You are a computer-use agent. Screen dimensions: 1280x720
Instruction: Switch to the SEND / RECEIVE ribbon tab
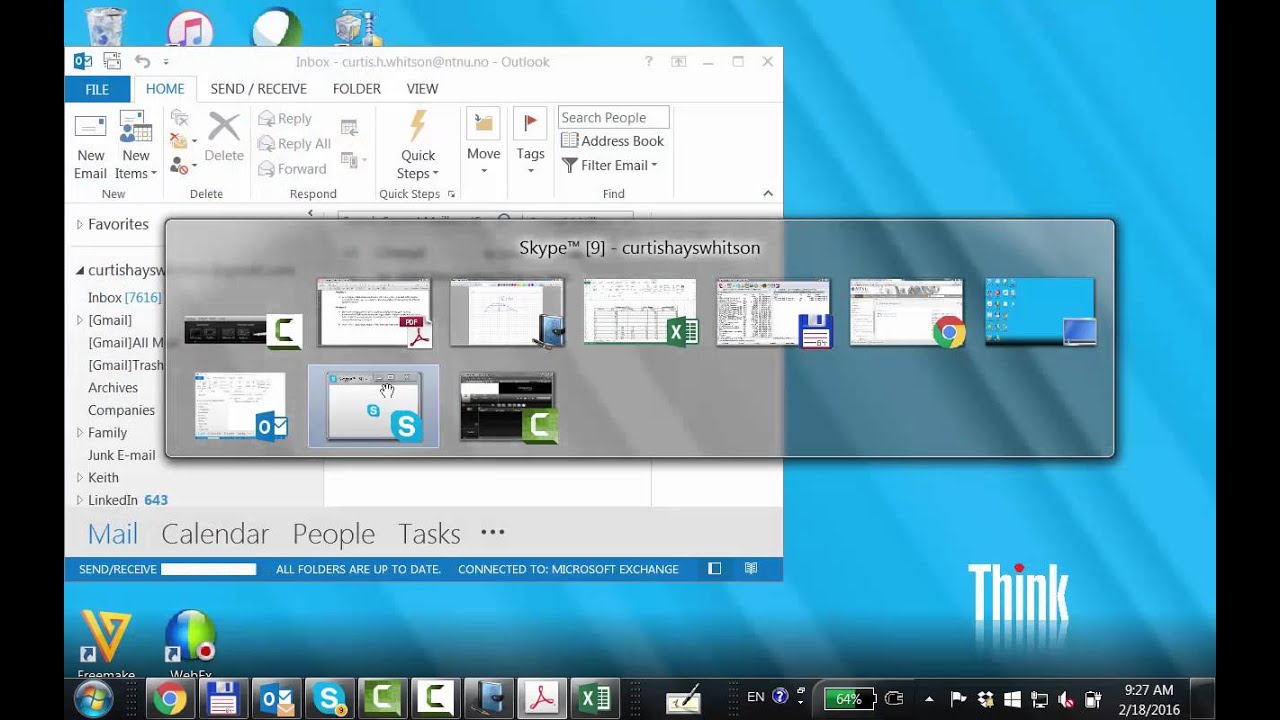point(258,89)
